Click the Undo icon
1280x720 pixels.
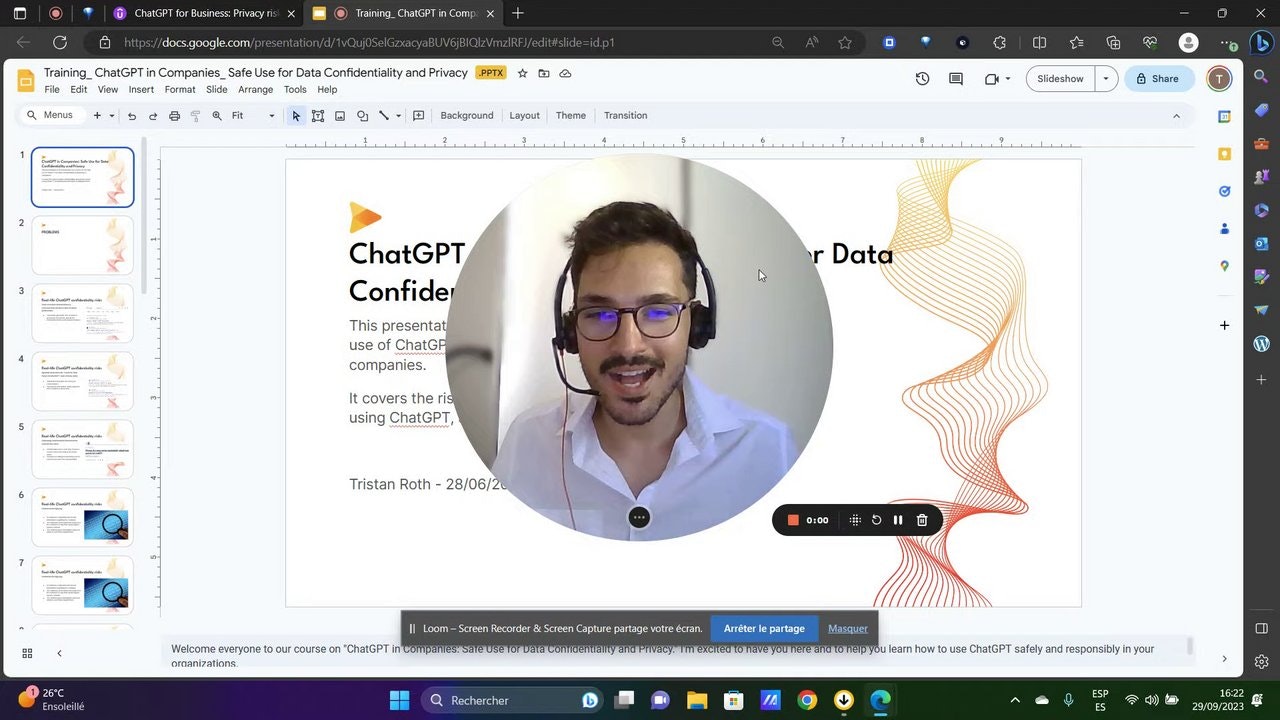(131, 115)
